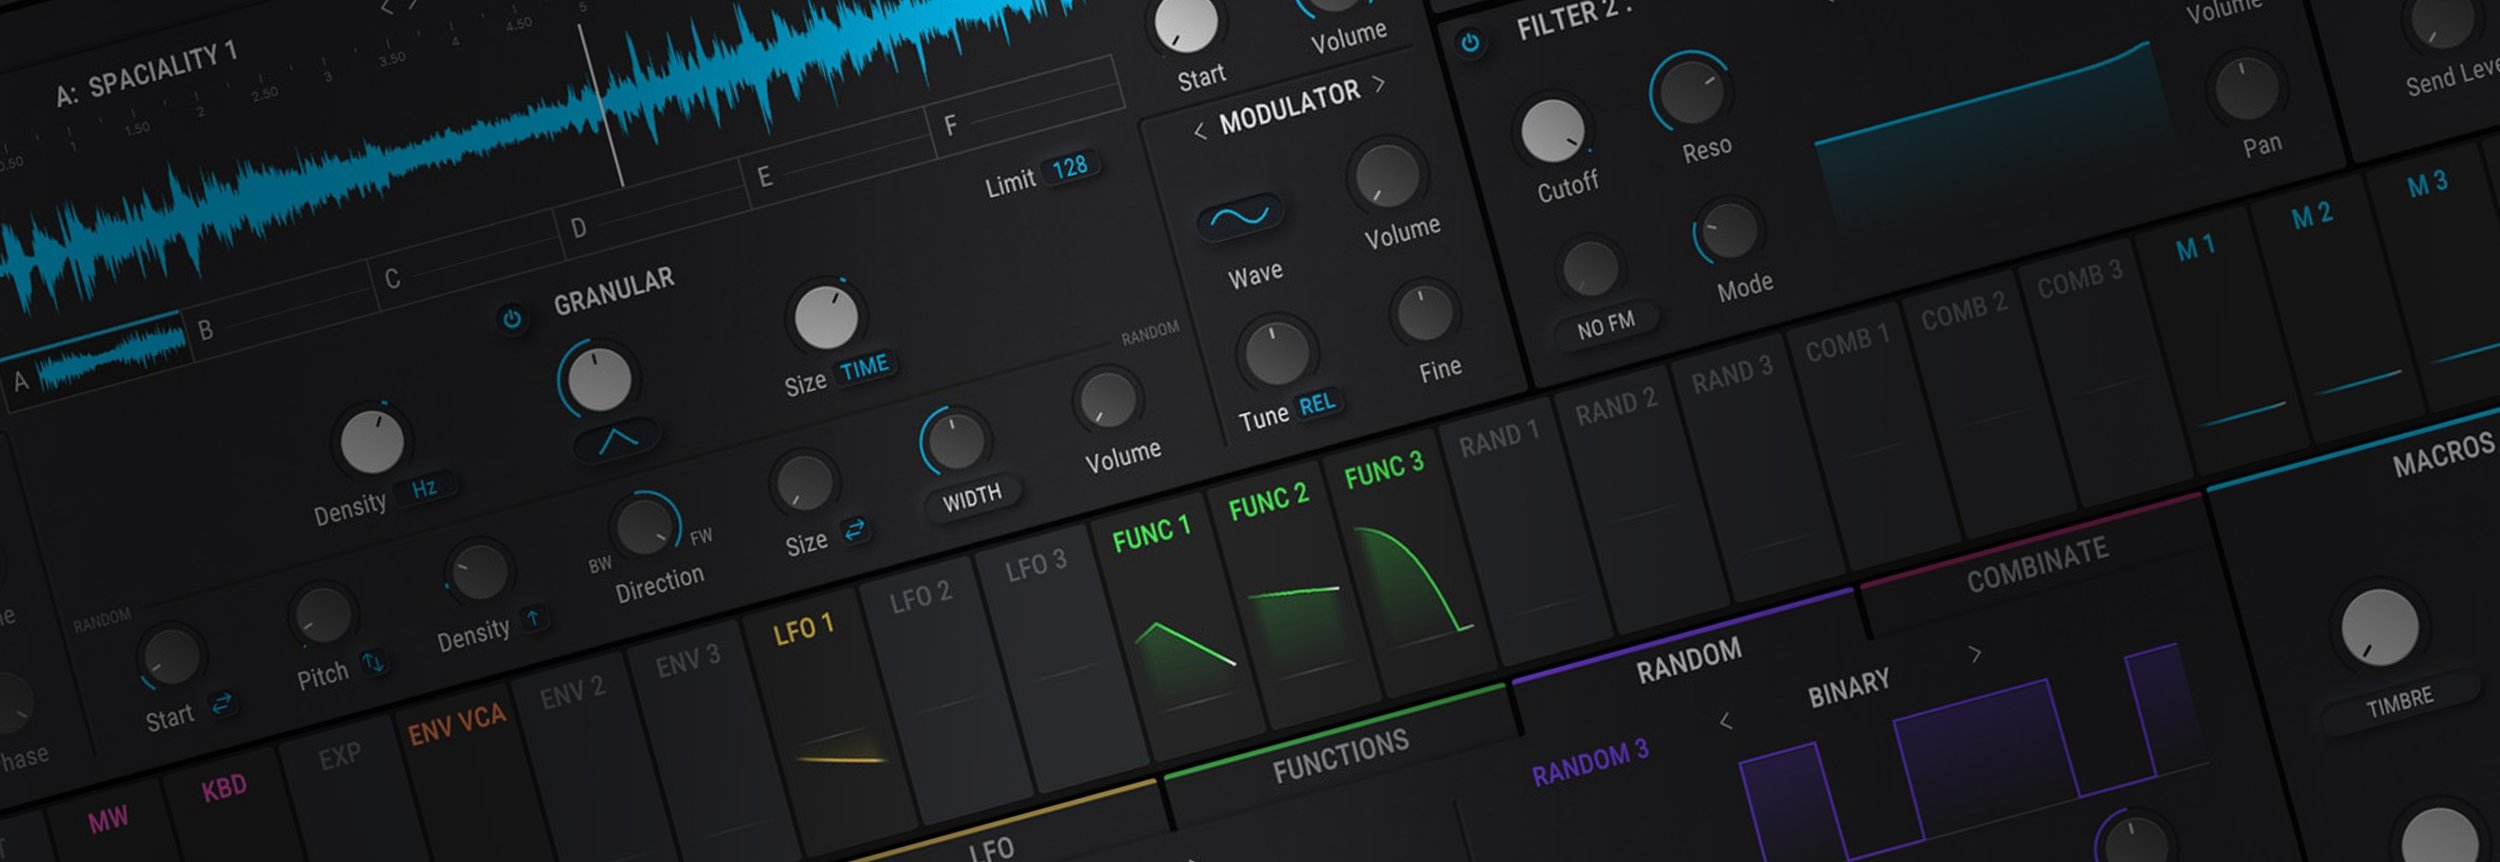Click the random Pitch up-down arrows icon
2500x862 pixels.
click(373, 662)
